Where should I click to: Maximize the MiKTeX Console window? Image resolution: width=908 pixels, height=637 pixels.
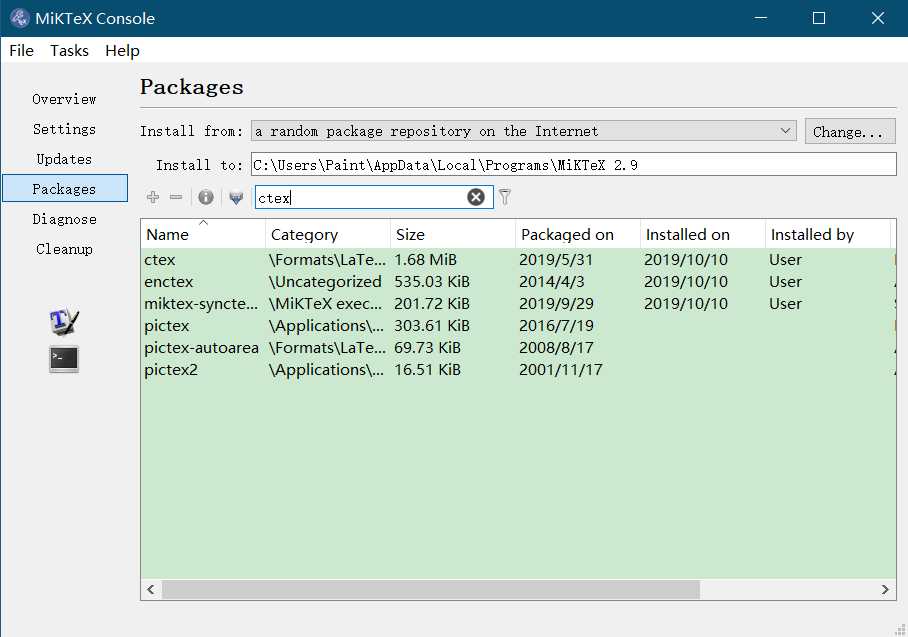(x=819, y=18)
